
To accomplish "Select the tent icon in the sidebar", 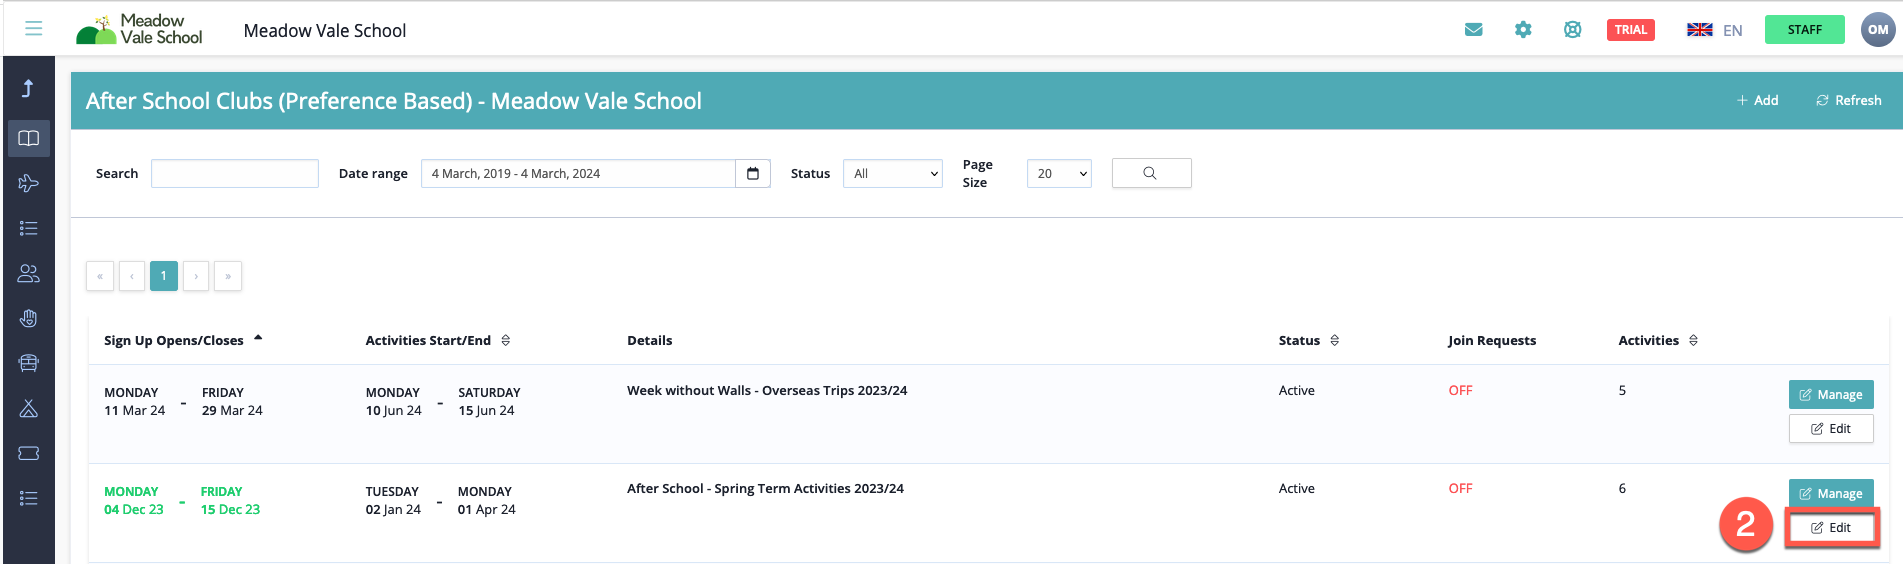I will tap(29, 408).
